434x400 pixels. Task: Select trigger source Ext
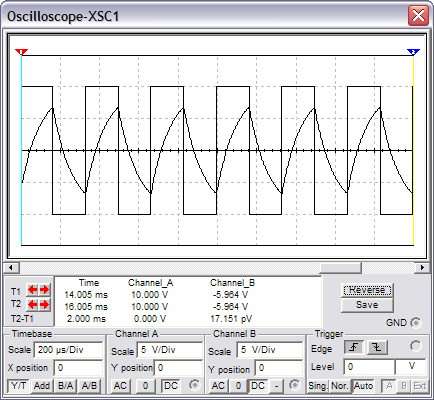pyautogui.click(x=420, y=386)
